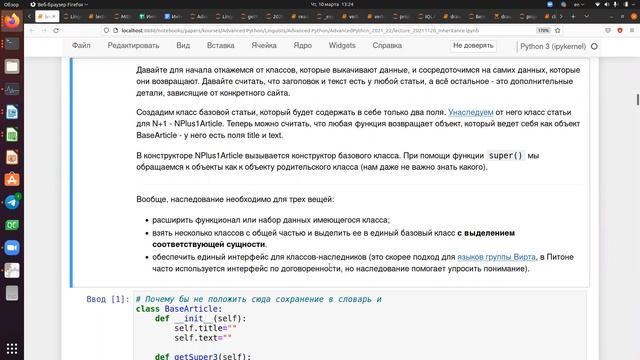Open Zoom from the dock

tap(12, 248)
